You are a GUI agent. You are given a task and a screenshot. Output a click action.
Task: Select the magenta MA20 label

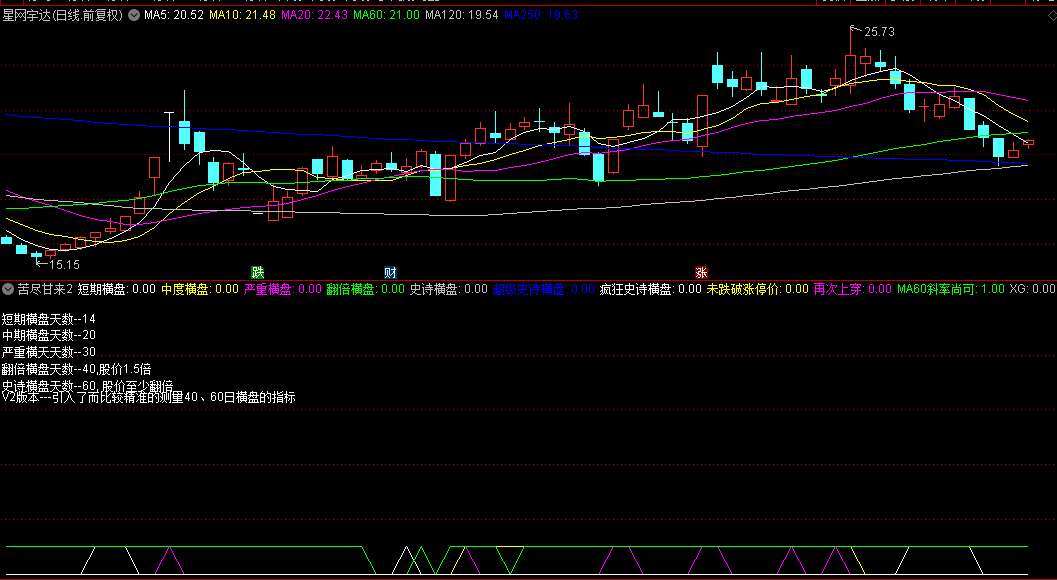(315, 16)
